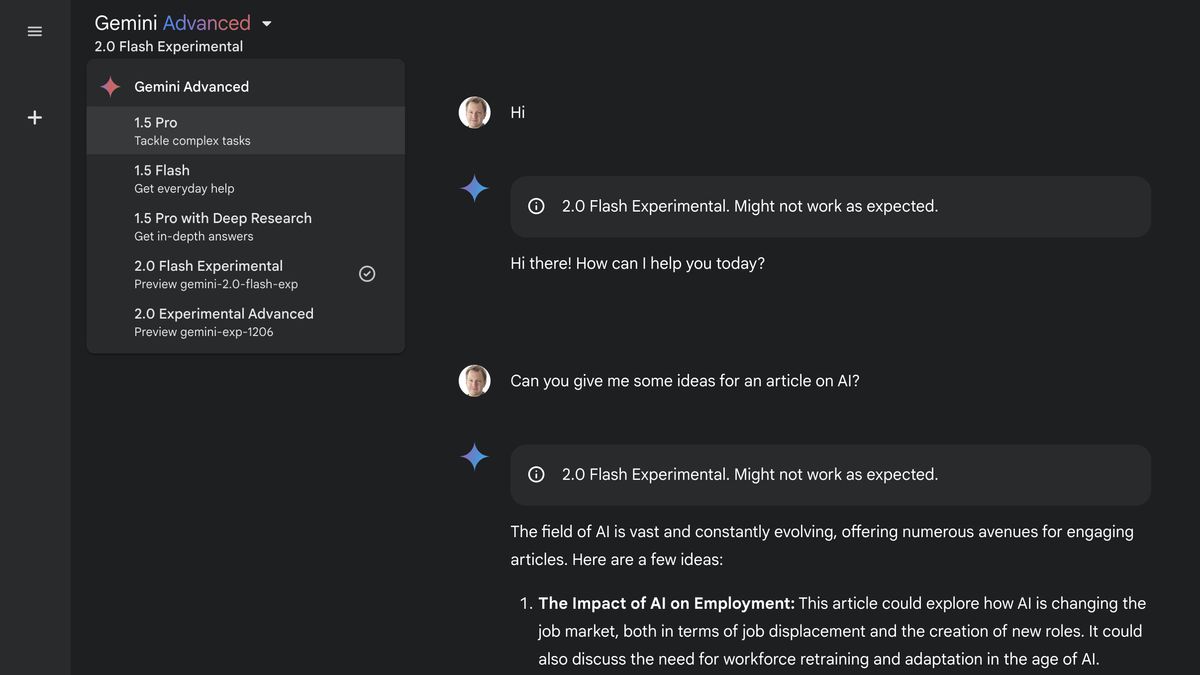Viewport: 1200px width, 675px height.
Task: Click the Gemini sparkle beside the article ideas reply
Action: coord(474,456)
